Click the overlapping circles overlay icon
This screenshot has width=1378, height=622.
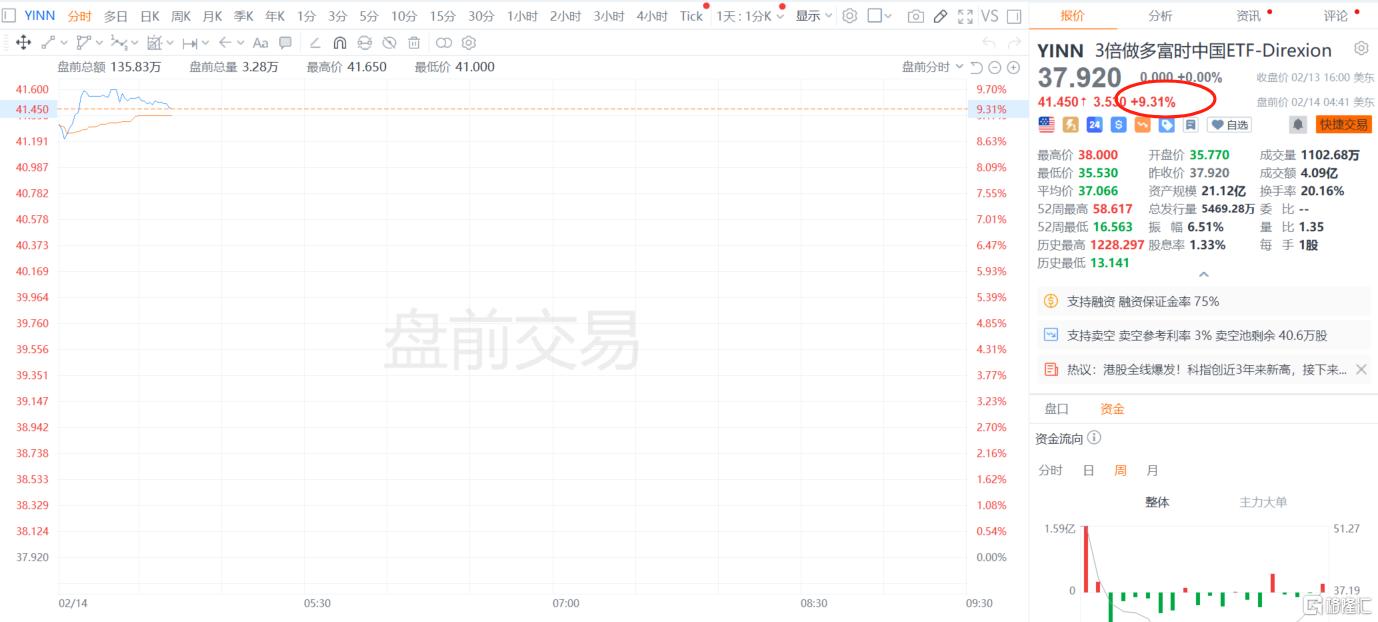444,43
